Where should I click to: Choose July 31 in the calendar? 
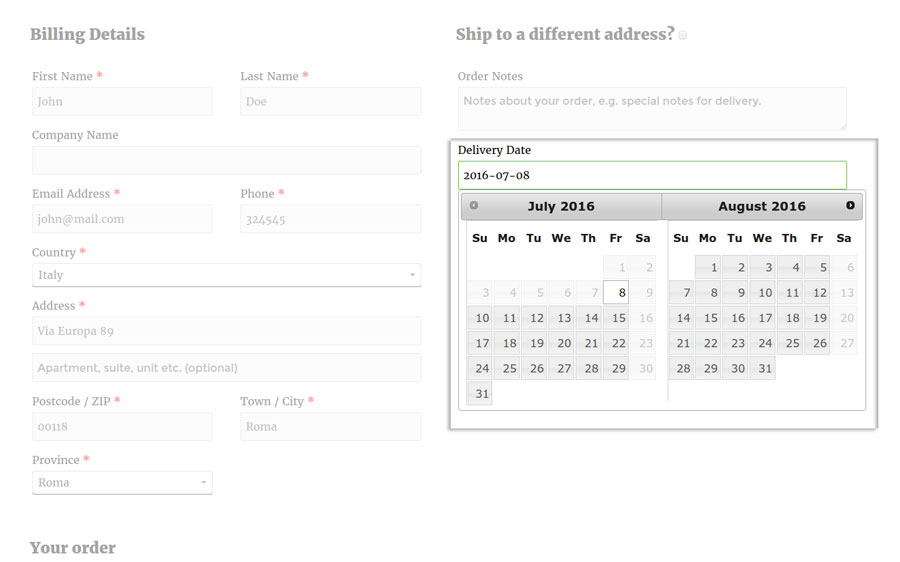[481, 394]
